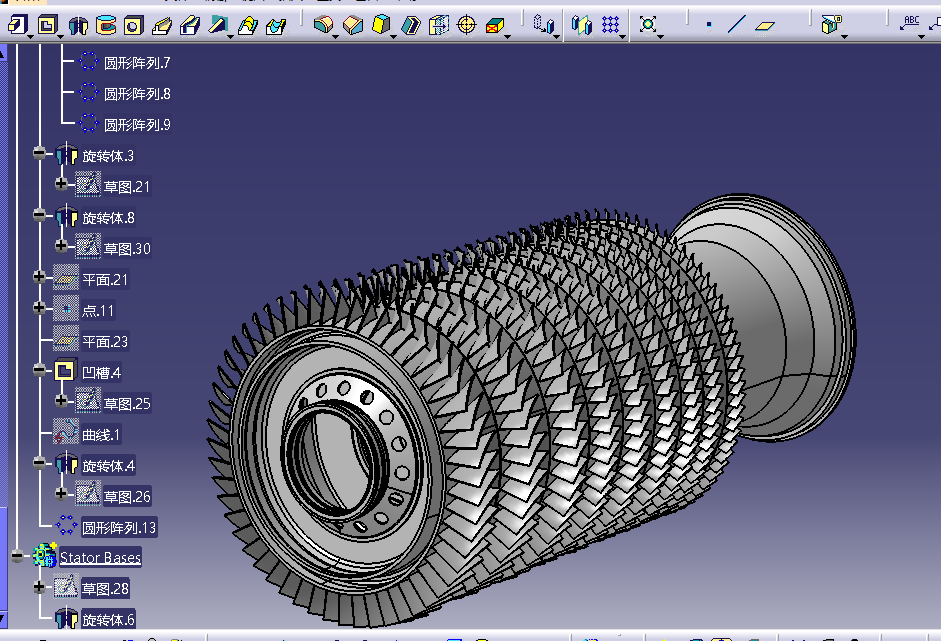This screenshot has height=641, width=941.
Task: Select the Text with Leader annotation tool
Action: pyautogui.click(x=910, y=24)
